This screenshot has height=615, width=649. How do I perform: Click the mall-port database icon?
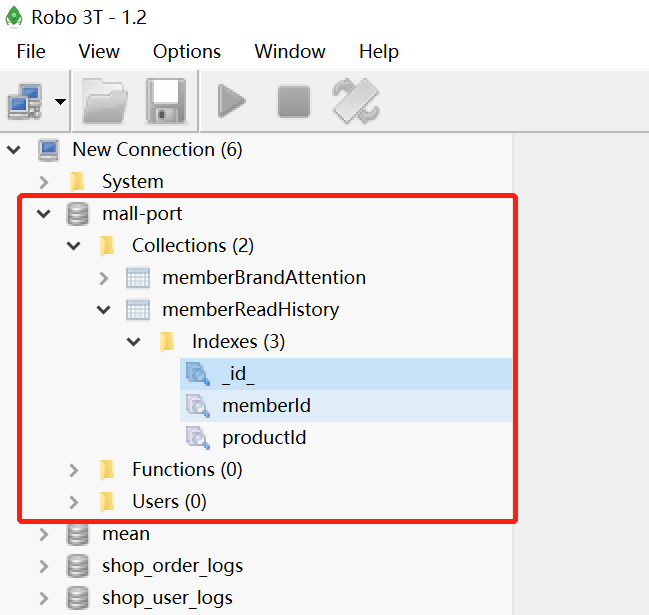[77, 214]
